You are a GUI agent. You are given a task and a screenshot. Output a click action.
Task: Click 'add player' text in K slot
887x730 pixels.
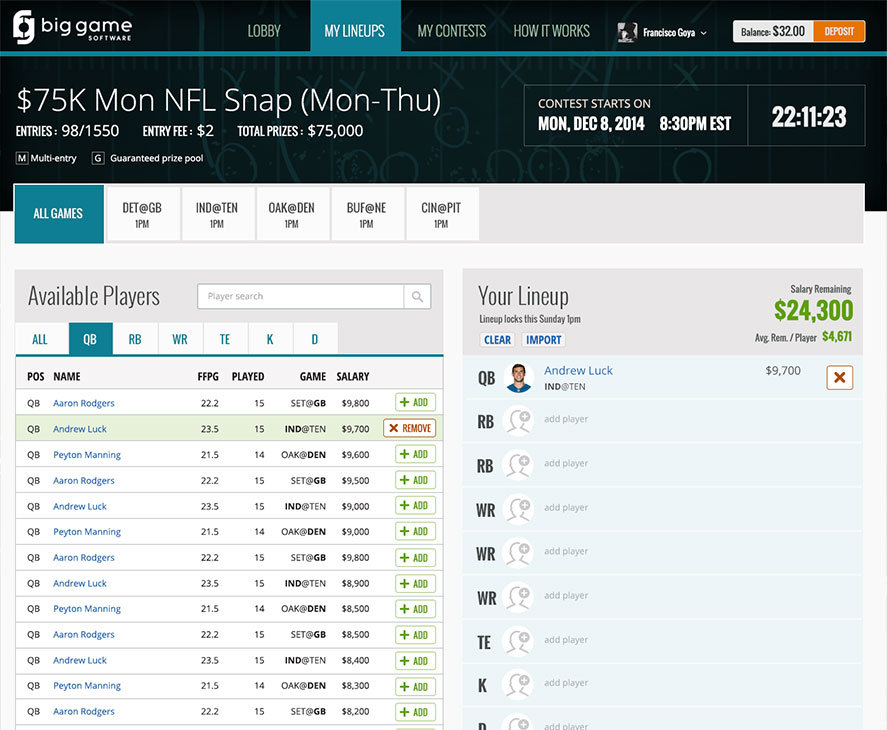point(566,682)
